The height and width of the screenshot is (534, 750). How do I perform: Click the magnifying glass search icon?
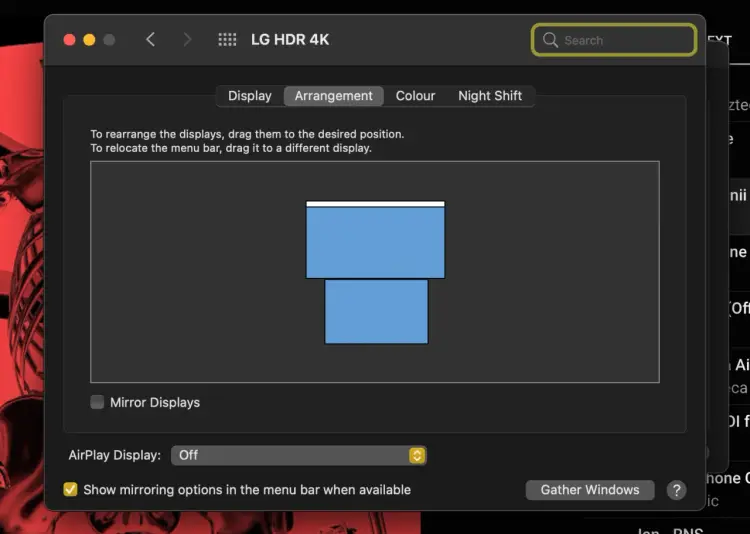(x=550, y=40)
